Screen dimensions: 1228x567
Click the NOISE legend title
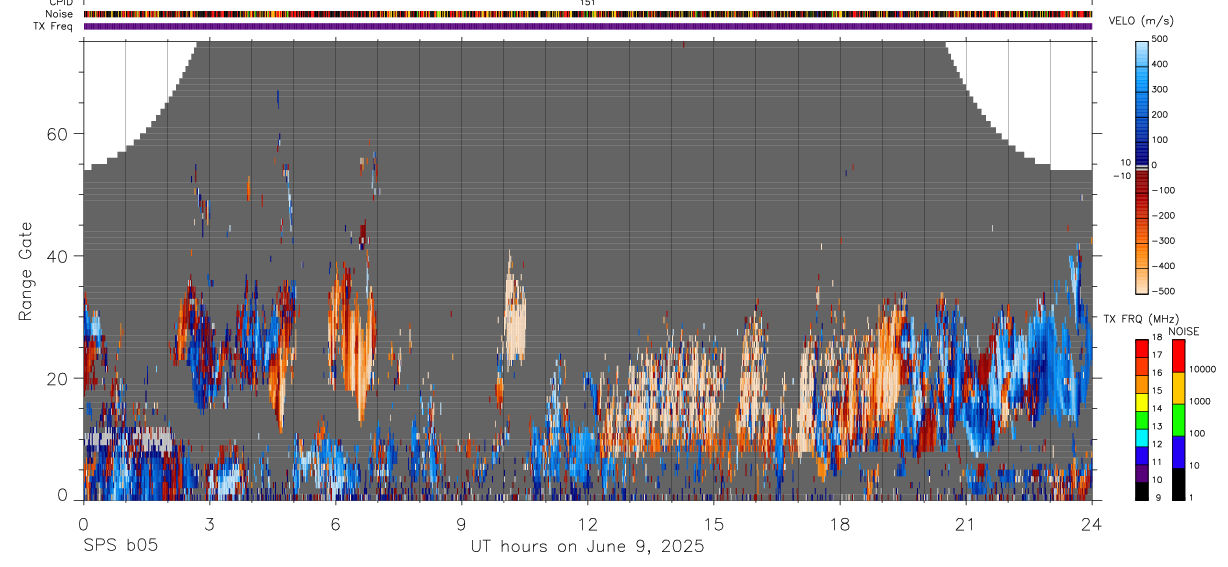point(1184,331)
